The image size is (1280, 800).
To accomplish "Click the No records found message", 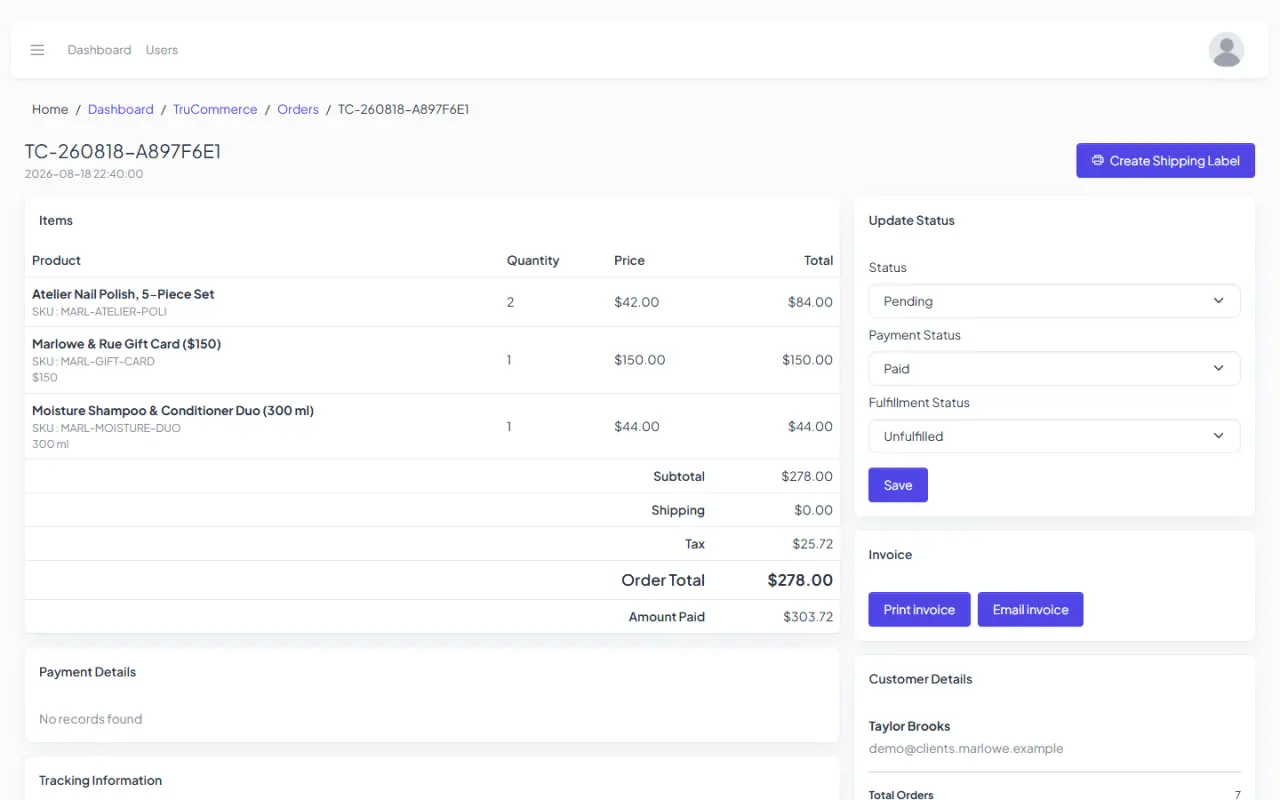I will click(90, 719).
